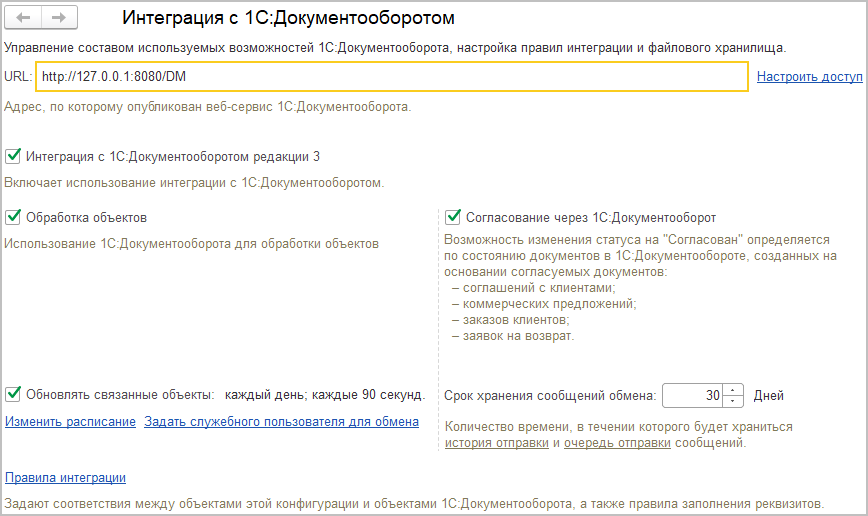Go back with the left arrow button
Image resolution: width=868 pixels, height=516 pixels.
coord(23,18)
